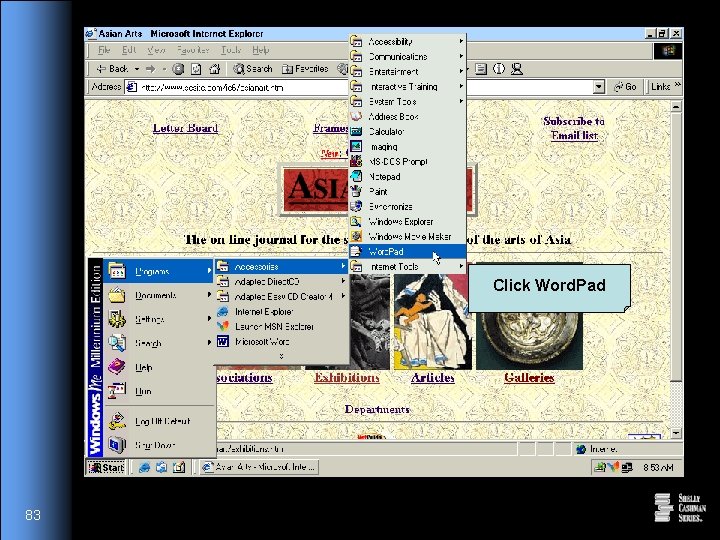
Task: Click the Outlook Express quick launch icon
Action: pos(161,467)
